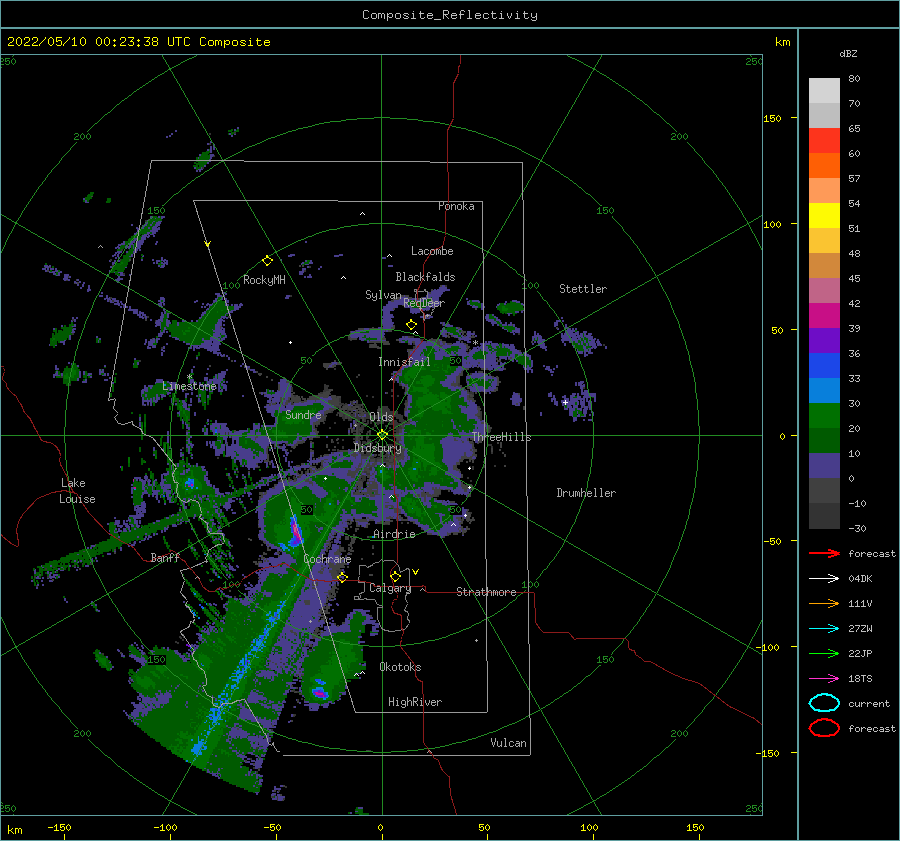This screenshot has width=900, height=841.
Task: Click the Stettler town label
Action: (583, 289)
